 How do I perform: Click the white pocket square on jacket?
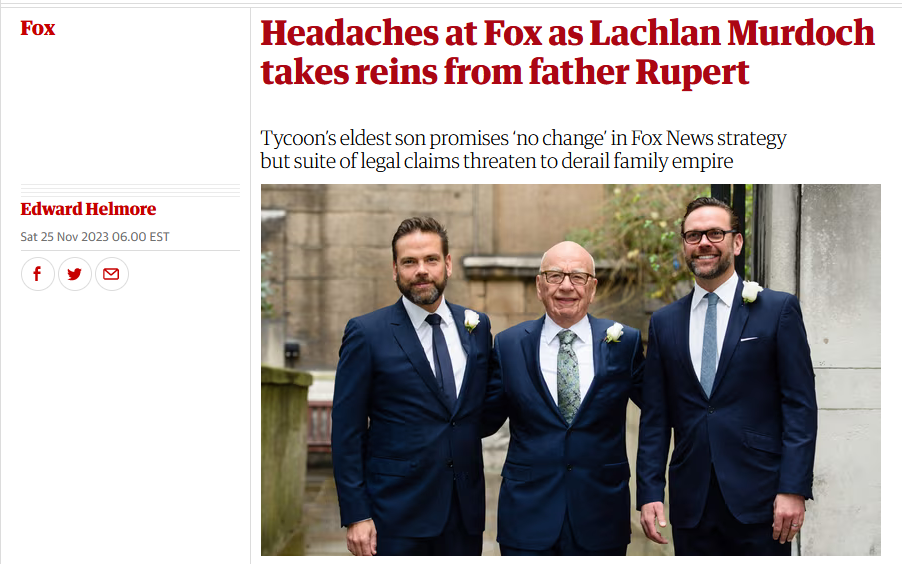pos(748,339)
